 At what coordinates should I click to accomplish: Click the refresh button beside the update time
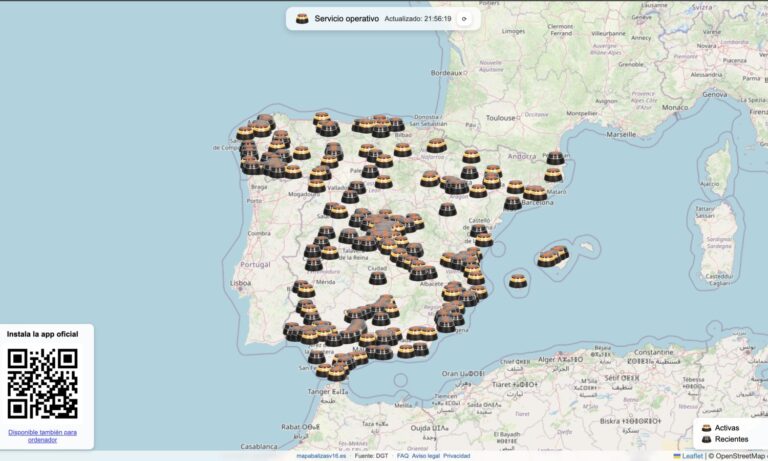tap(464, 19)
